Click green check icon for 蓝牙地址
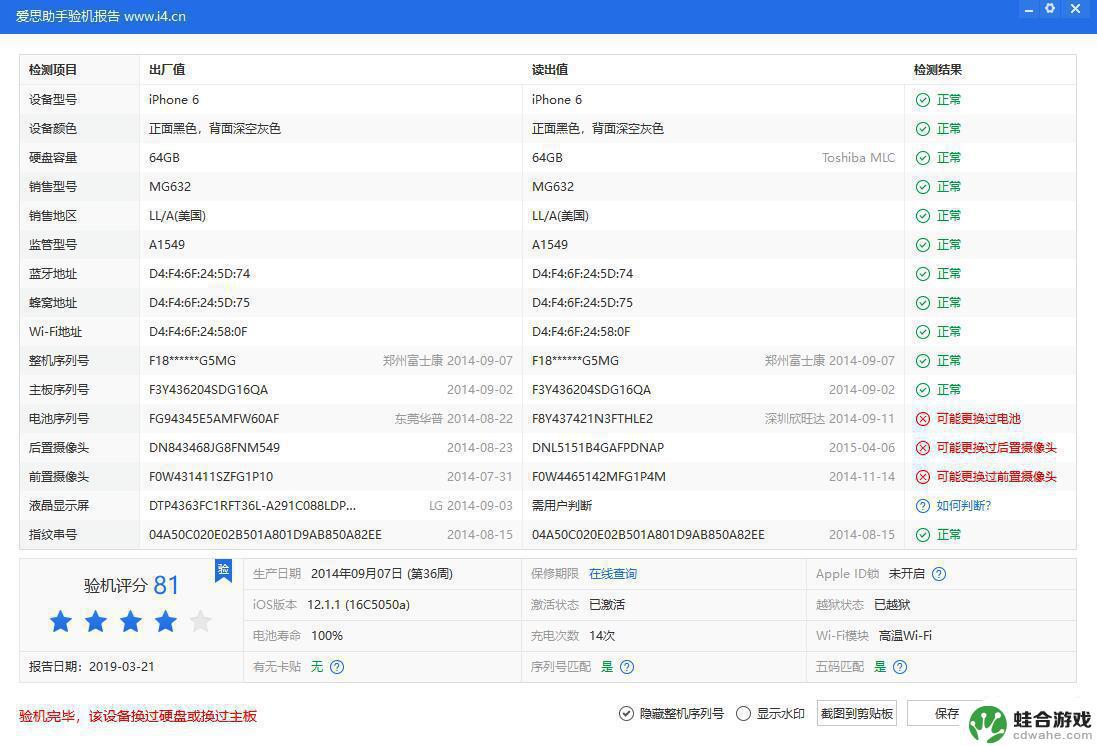Image resolution: width=1097 pixels, height=746 pixels. (923, 274)
